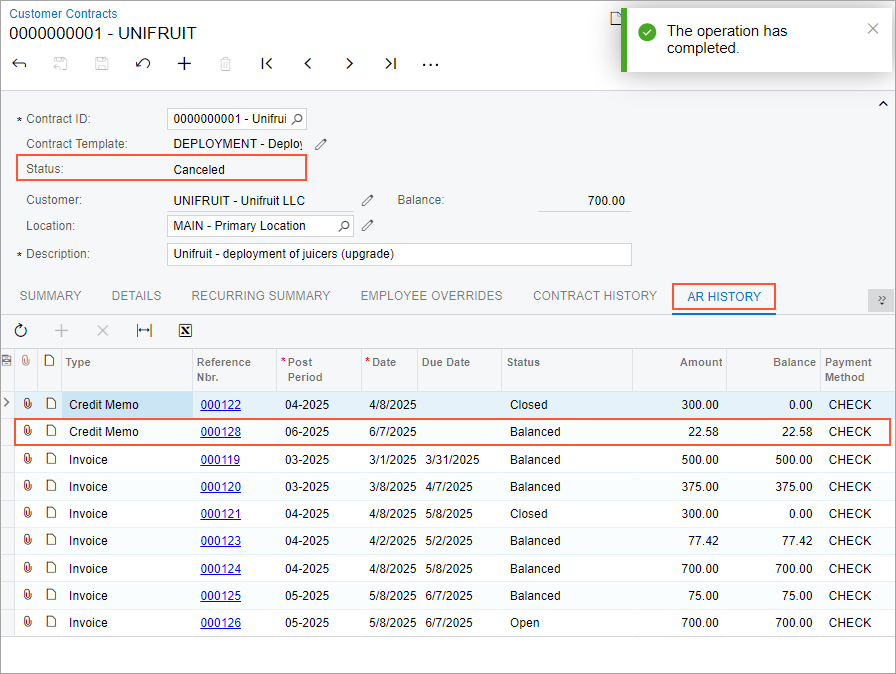This screenshot has height=674, width=896.
Task: Go to the previous record
Action: point(308,64)
